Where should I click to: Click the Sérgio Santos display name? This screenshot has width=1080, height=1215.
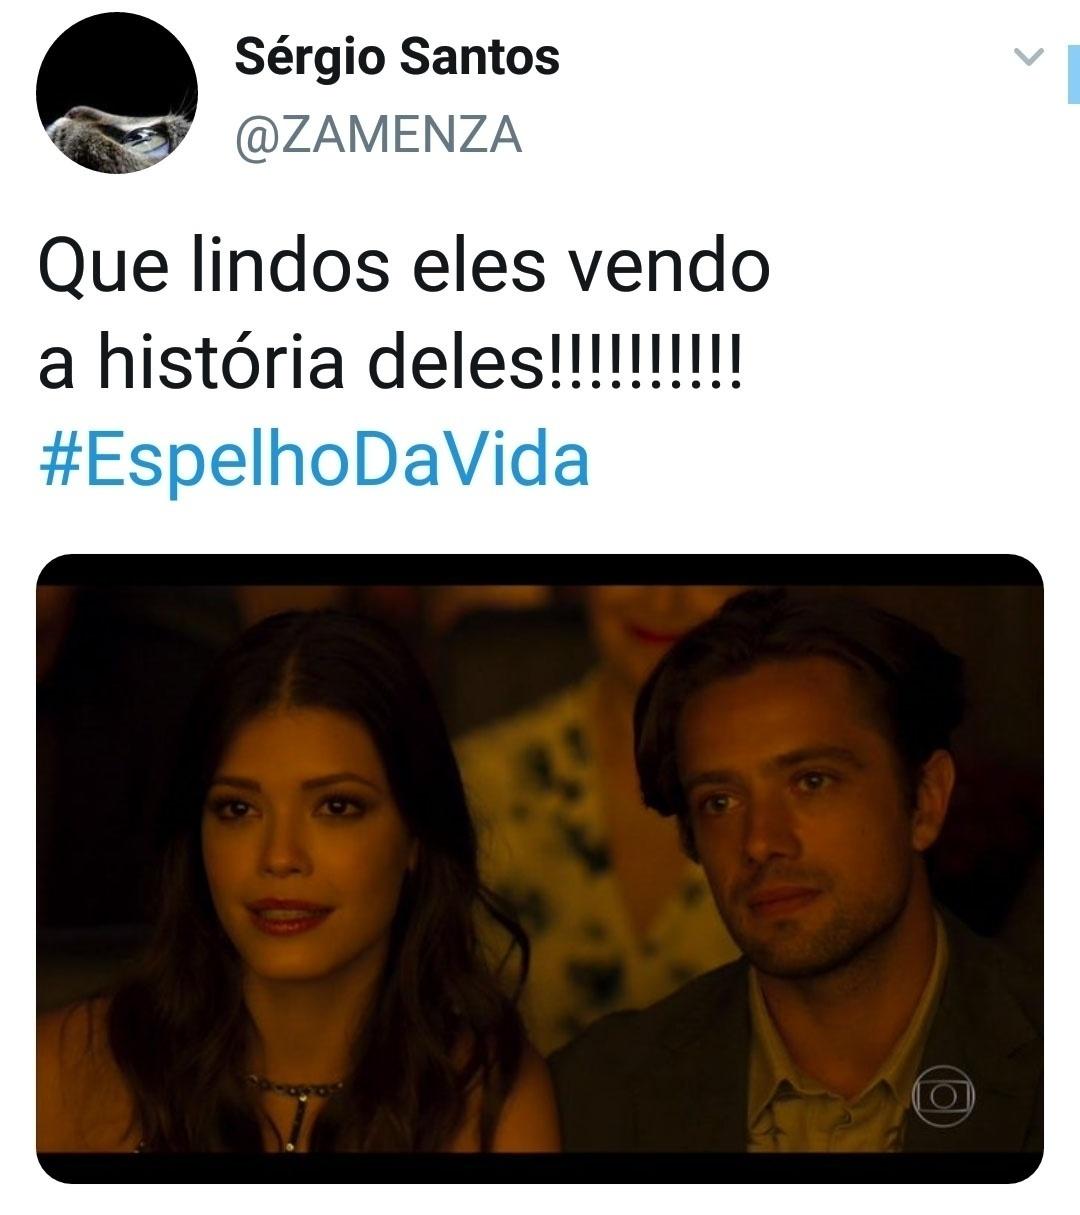click(397, 57)
